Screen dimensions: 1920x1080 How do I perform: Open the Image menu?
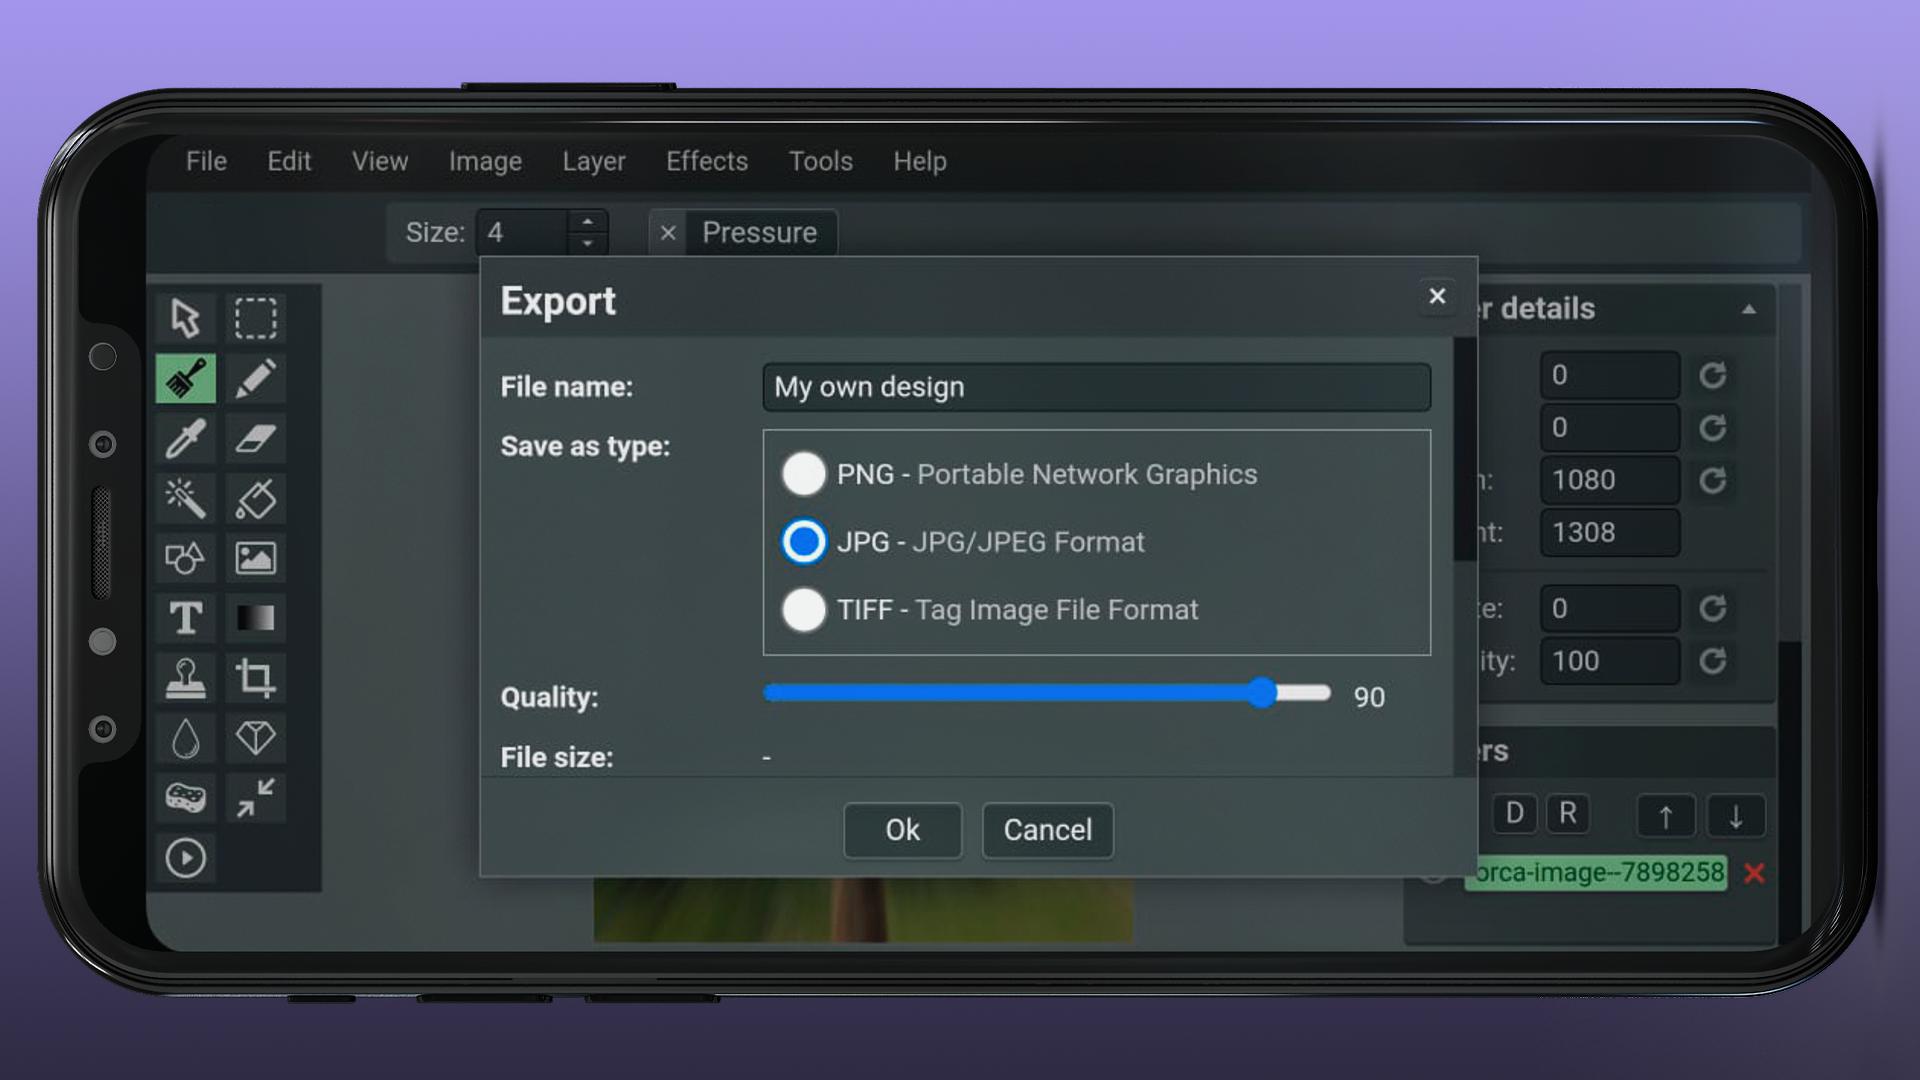(x=485, y=161)
